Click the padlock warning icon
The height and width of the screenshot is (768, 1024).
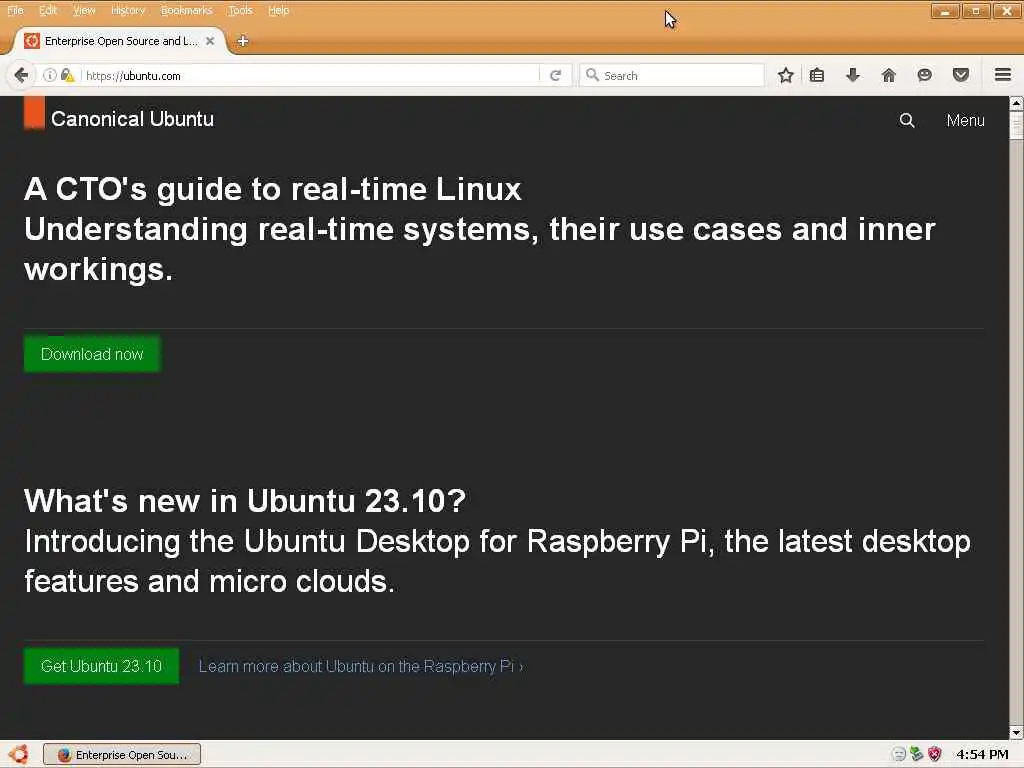coord(67,76)
